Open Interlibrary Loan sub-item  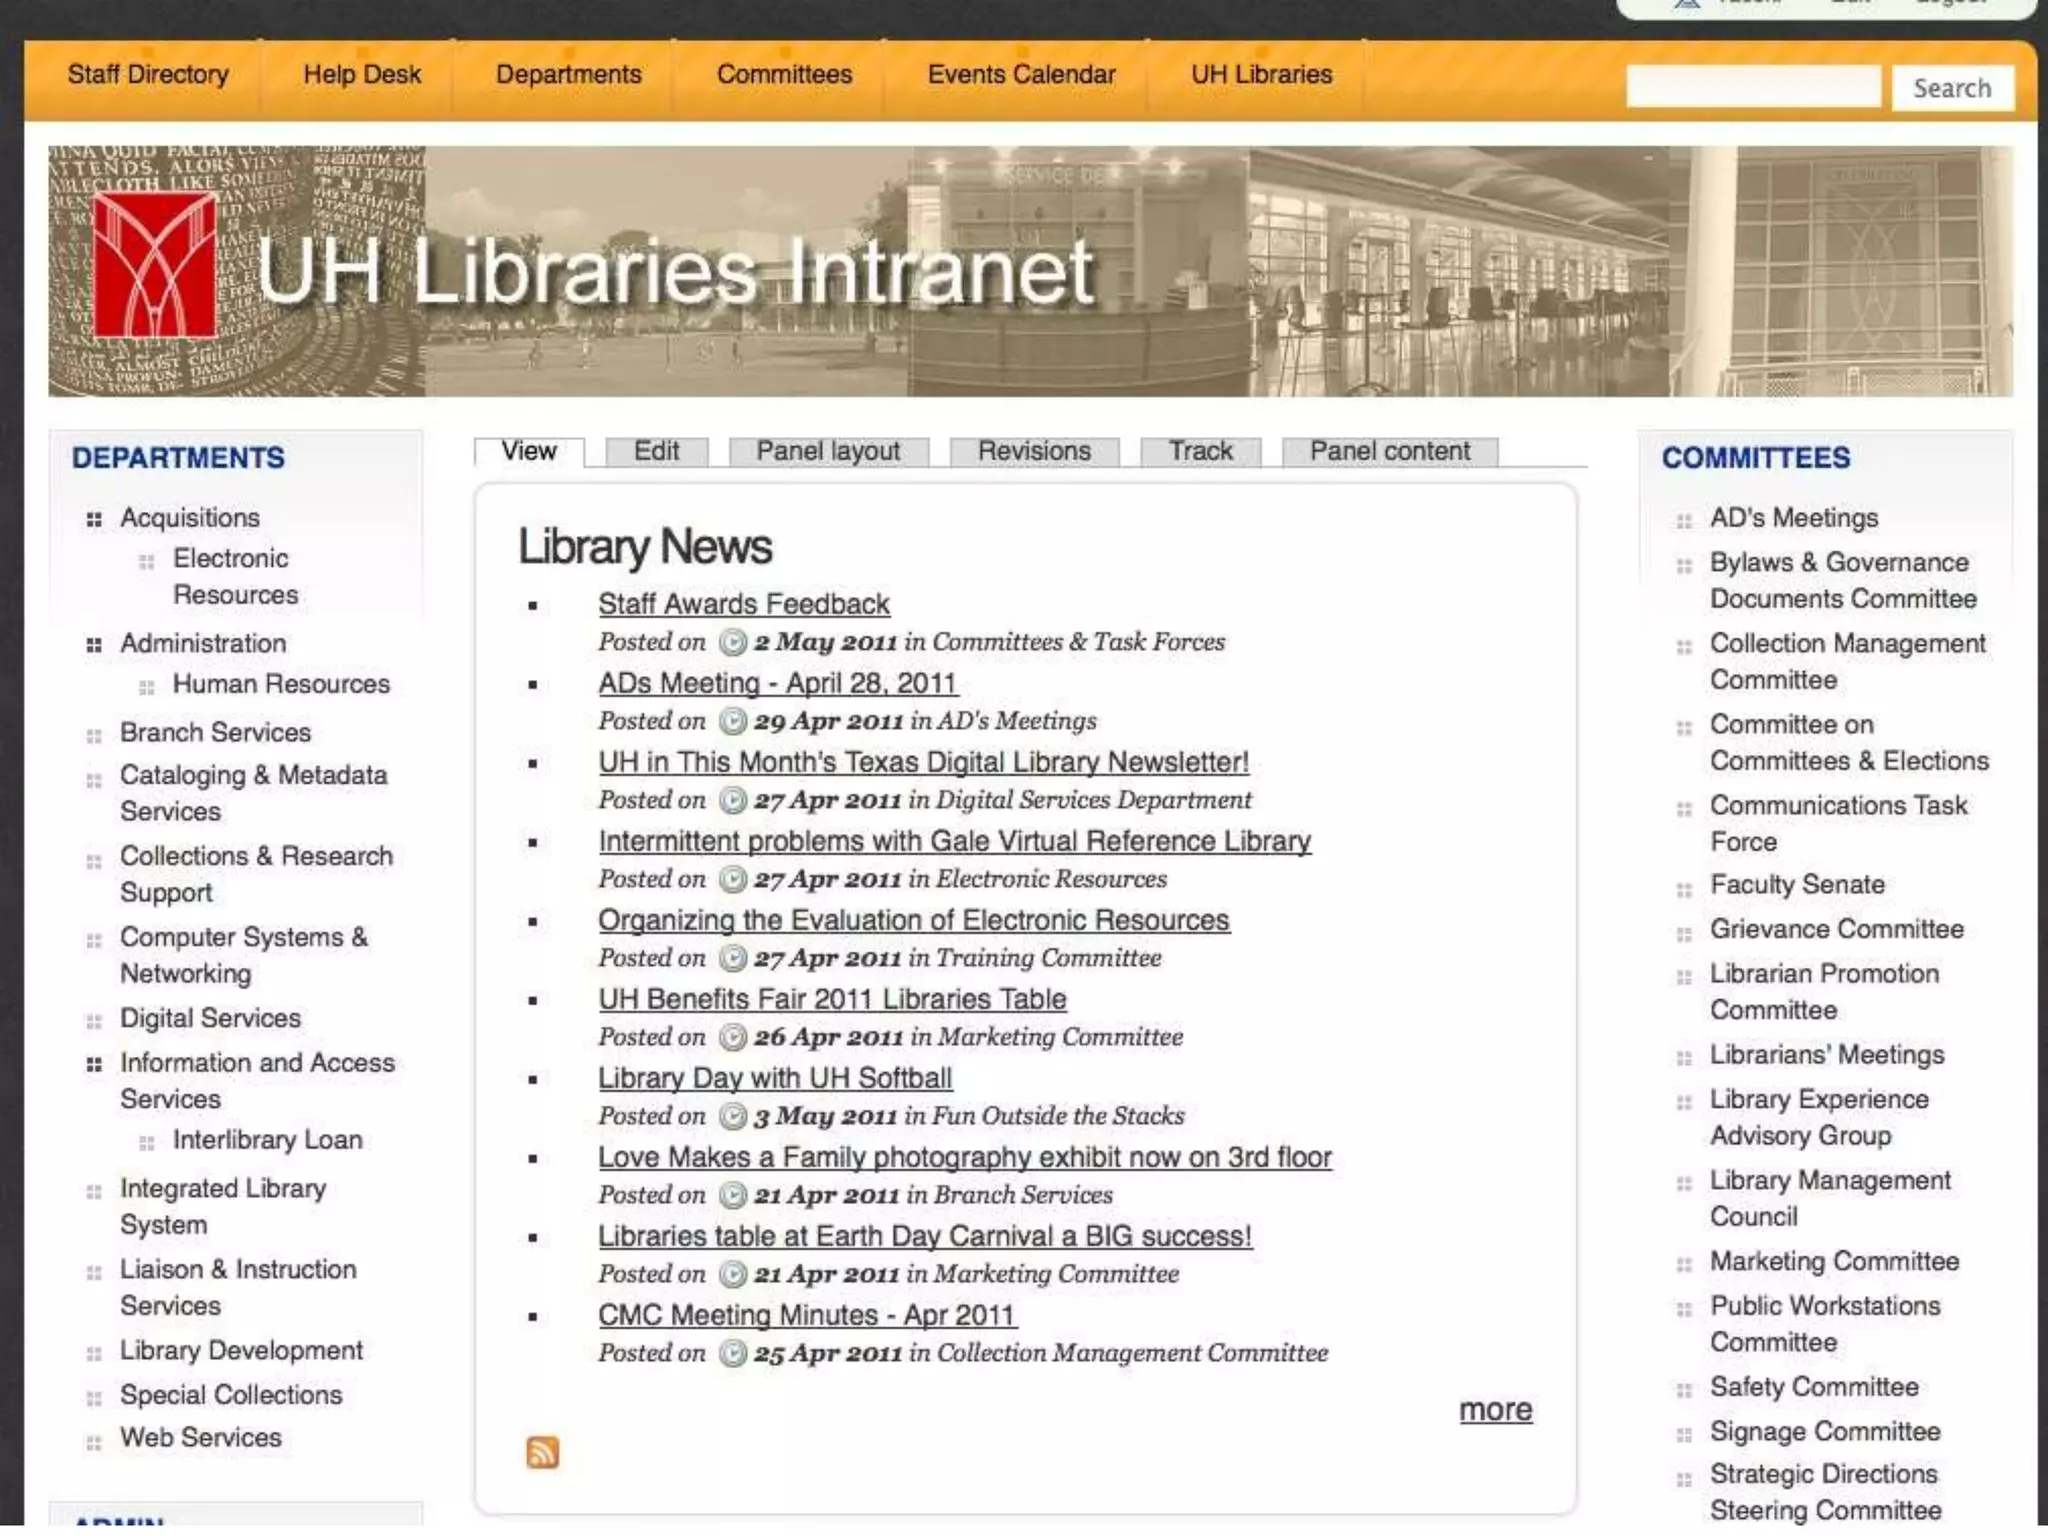click(267, 1140)
